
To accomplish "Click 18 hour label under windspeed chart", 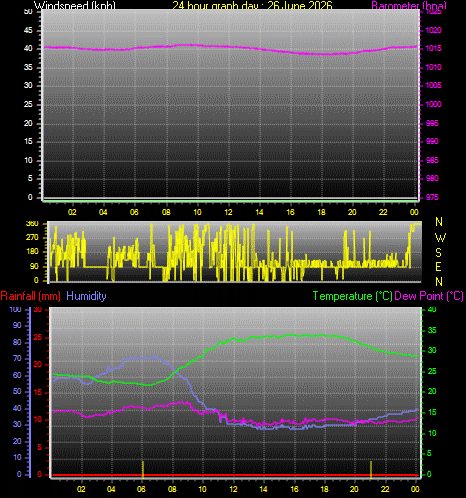I will (x=321, y=212).
